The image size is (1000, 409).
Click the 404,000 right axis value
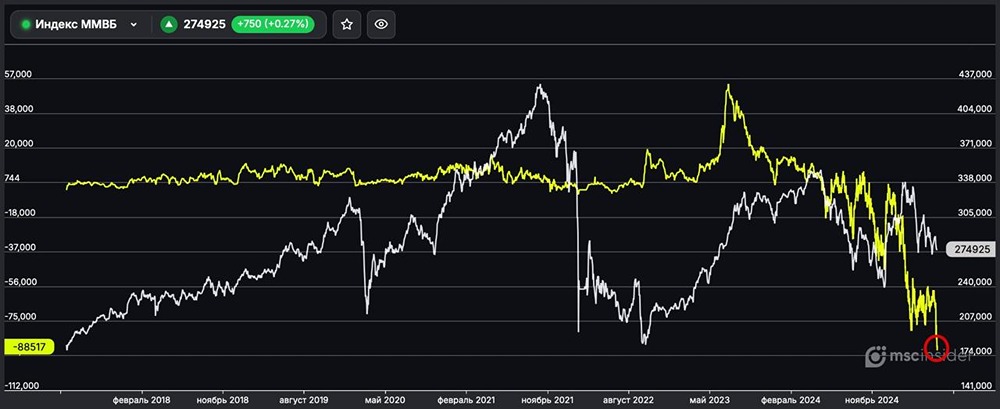coord(975,110)
